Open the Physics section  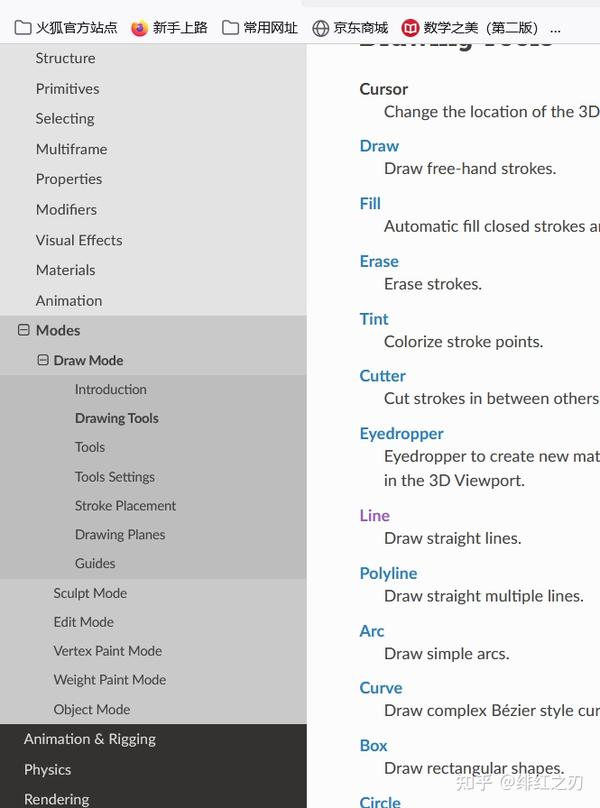coord(48,770)
